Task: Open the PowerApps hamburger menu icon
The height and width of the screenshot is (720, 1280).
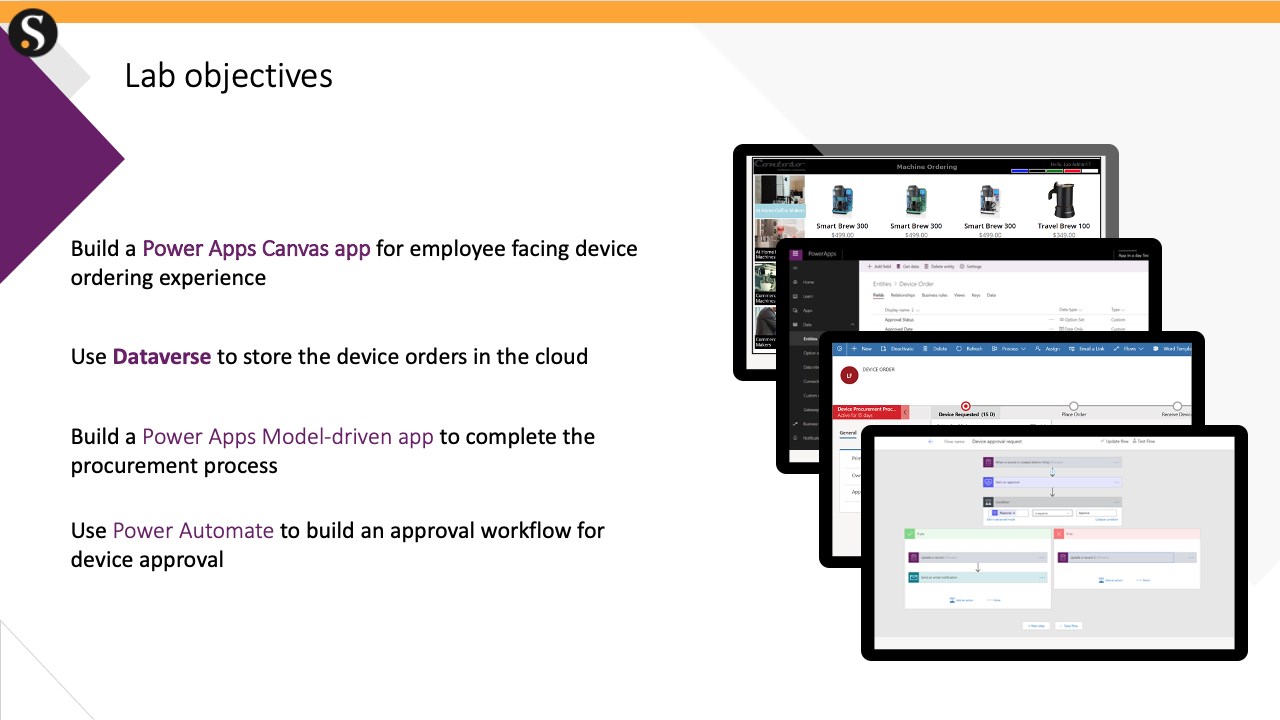Action: click(x=795, y=254)
